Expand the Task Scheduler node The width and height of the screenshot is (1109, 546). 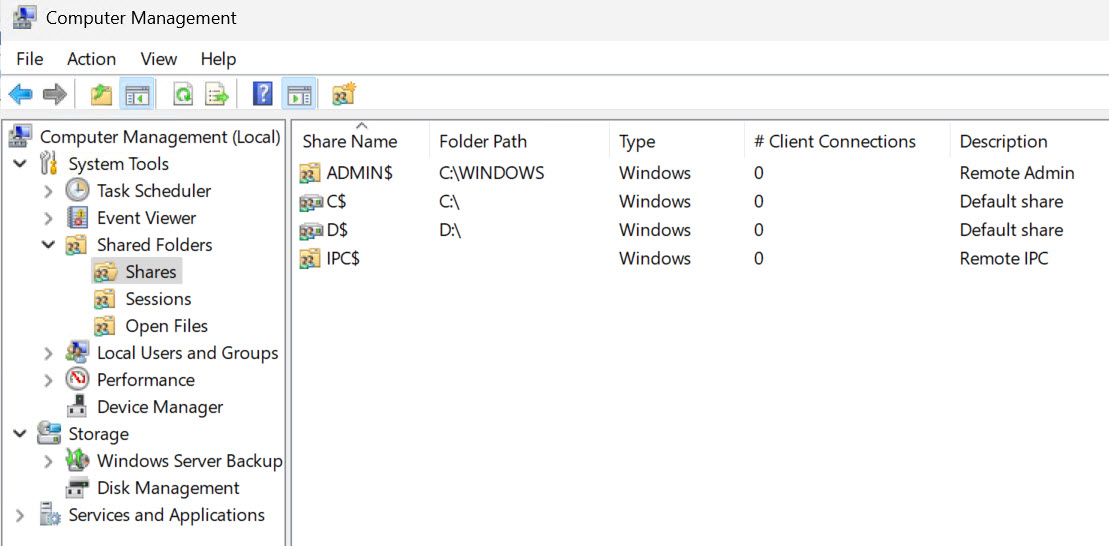tap(47, 191)
